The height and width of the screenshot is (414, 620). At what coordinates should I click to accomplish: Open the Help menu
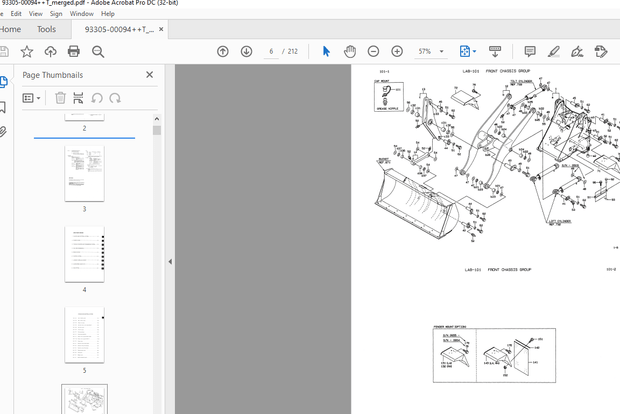[108, 14]
